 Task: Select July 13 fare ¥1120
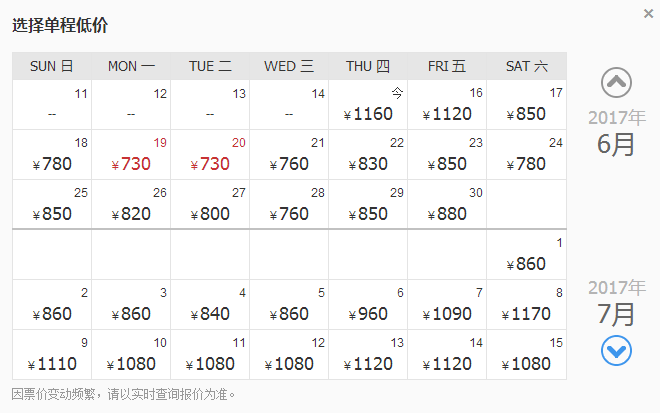[368, 355]
